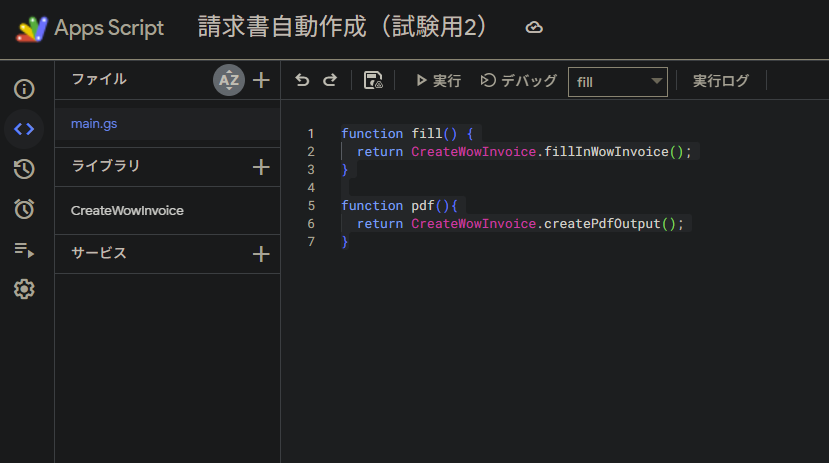The height and width of the screenshot is (463, 829).
Task: Rename project title 請求書自動作成（試験用2）
Action: (x=342, y=27)
